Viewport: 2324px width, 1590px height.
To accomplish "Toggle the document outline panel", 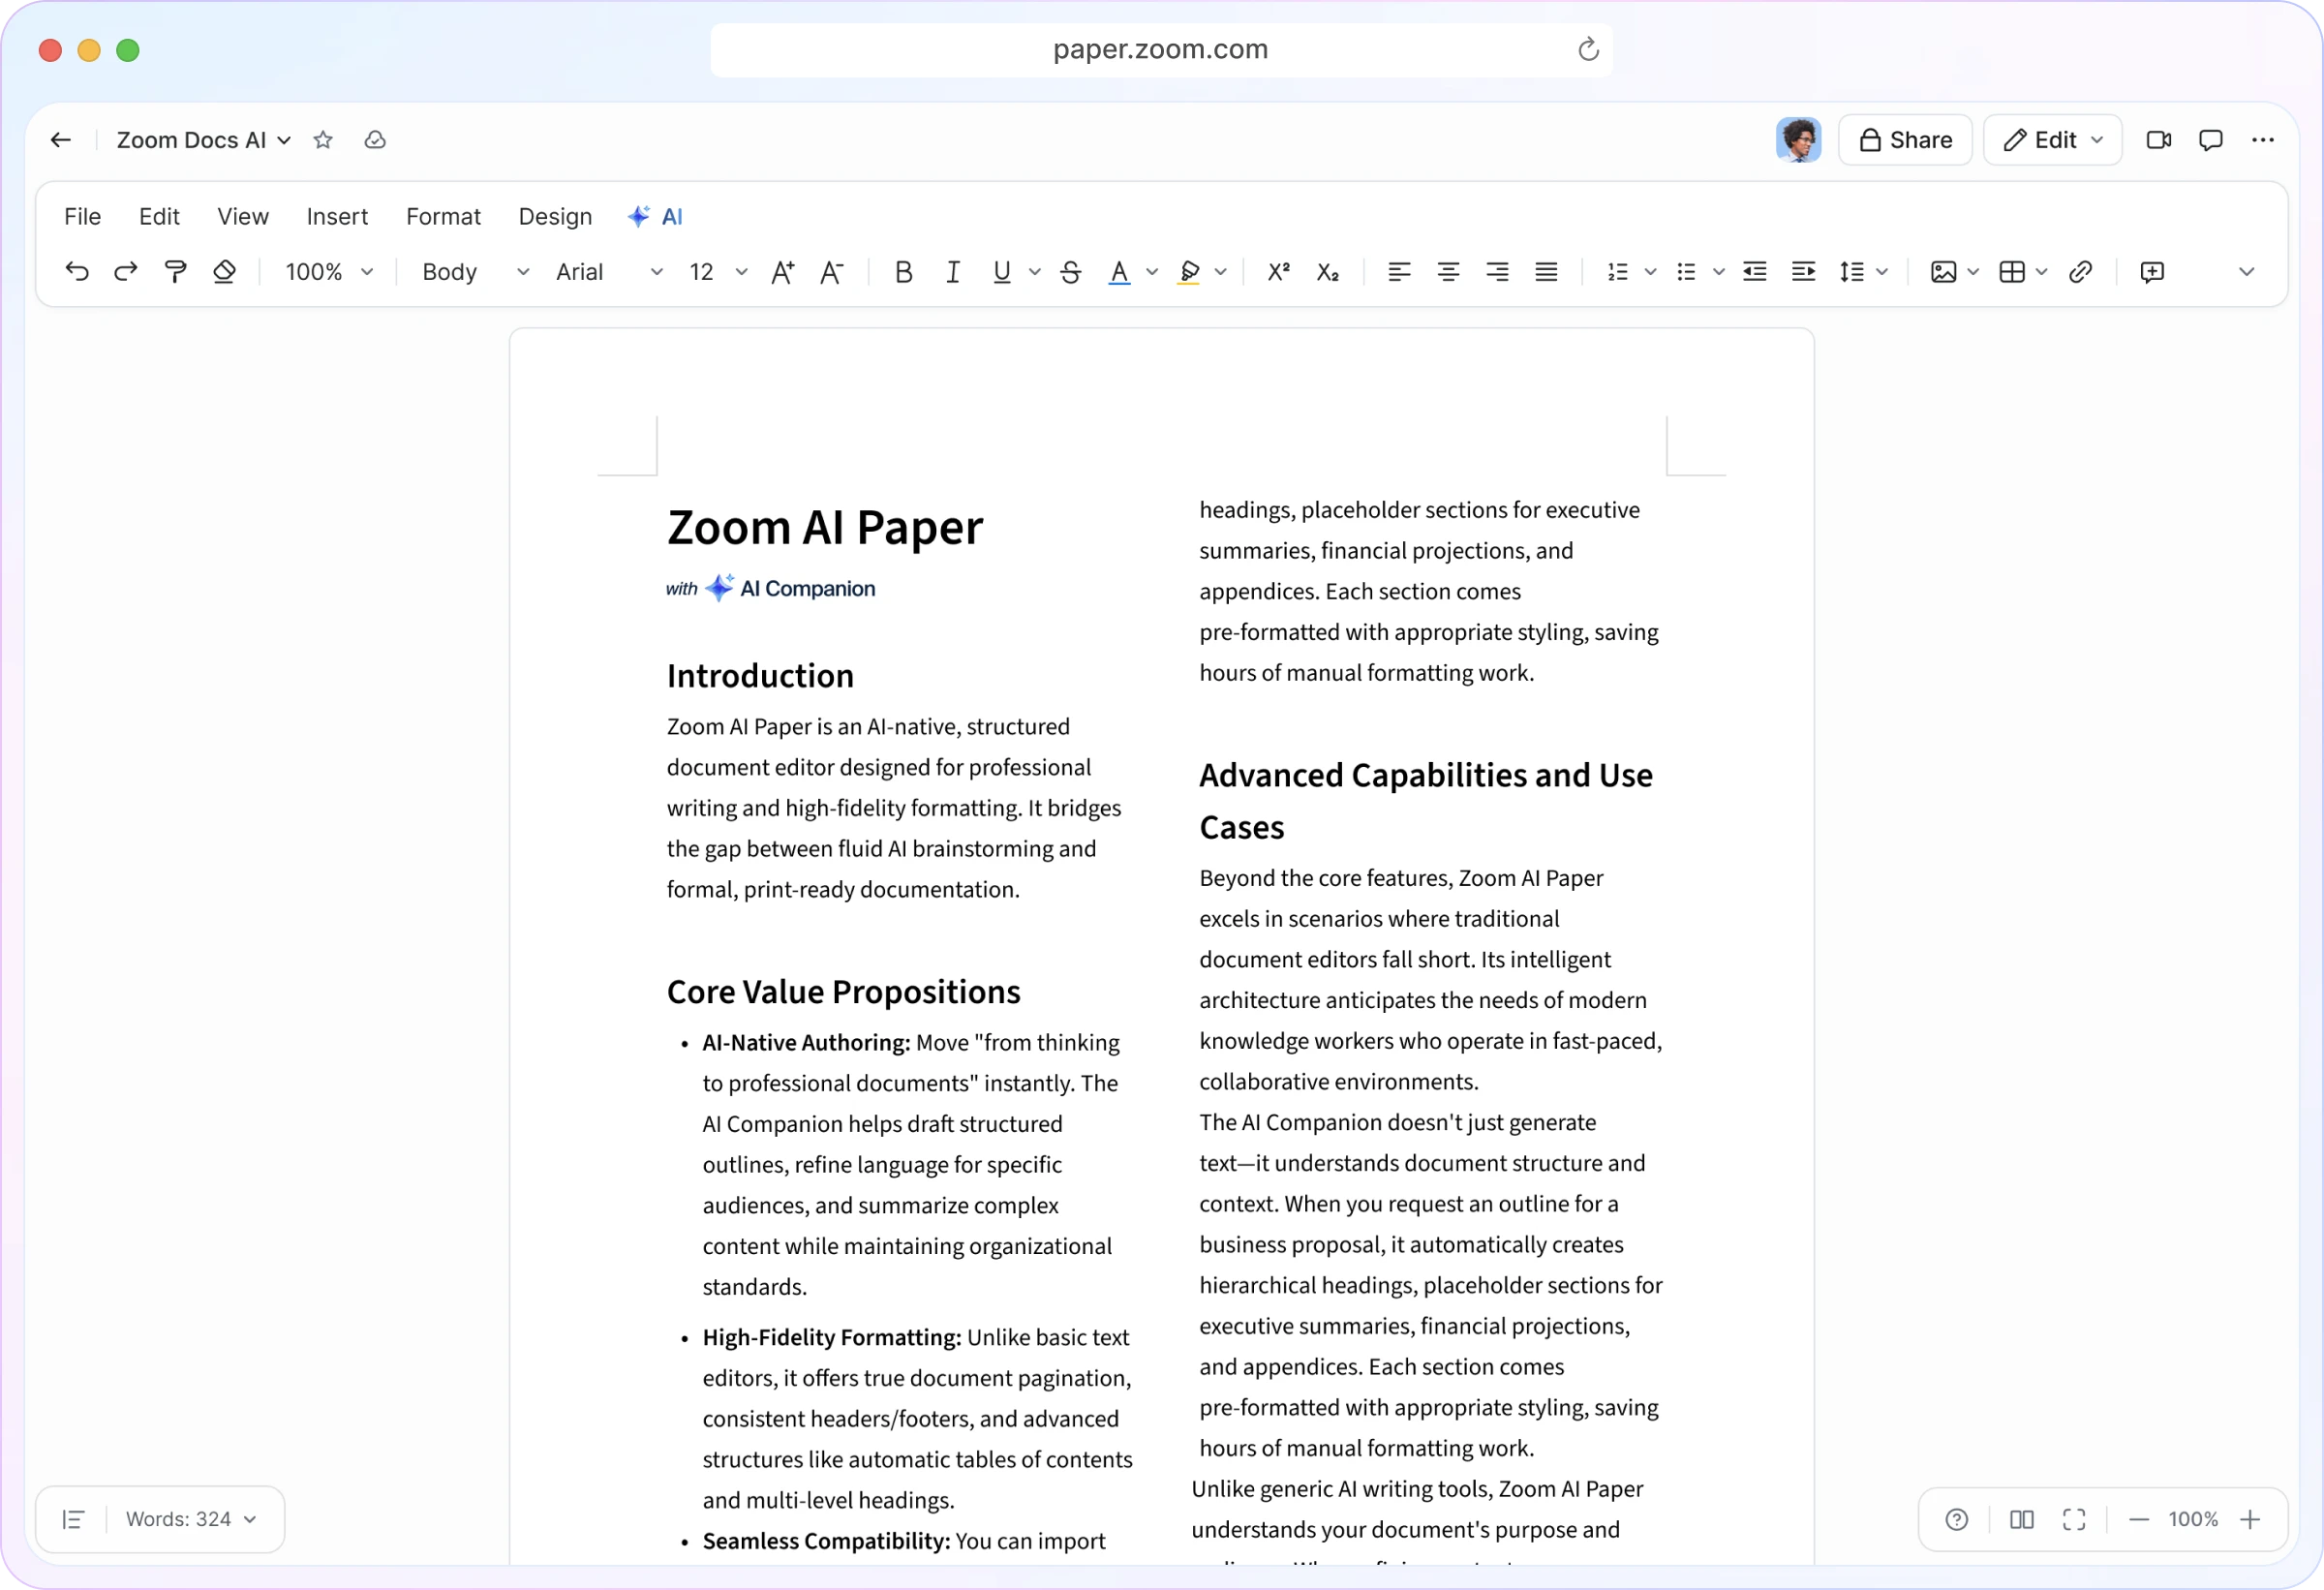I will coord(73,1520).
